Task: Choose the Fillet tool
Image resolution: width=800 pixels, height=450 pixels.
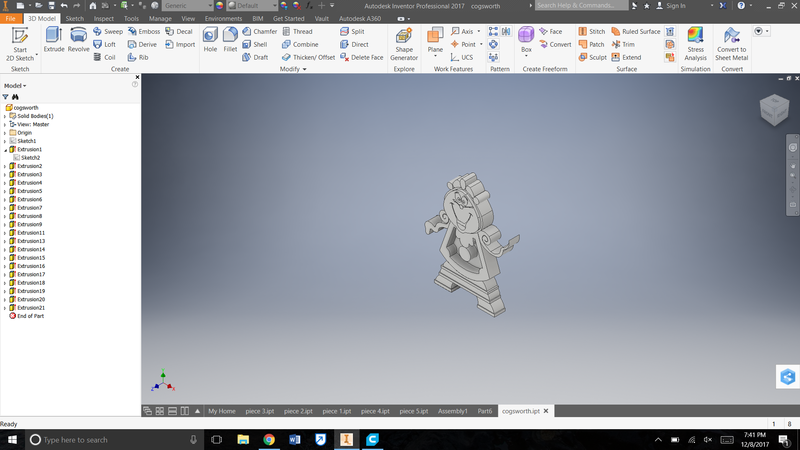Action: coord(231,40)
